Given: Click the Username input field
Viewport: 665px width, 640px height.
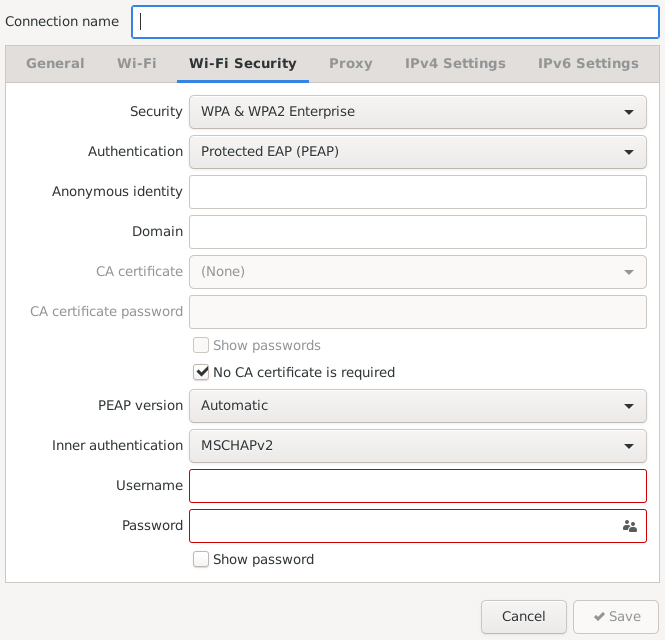Looking at the screenshot, I should tap(418, 486).
